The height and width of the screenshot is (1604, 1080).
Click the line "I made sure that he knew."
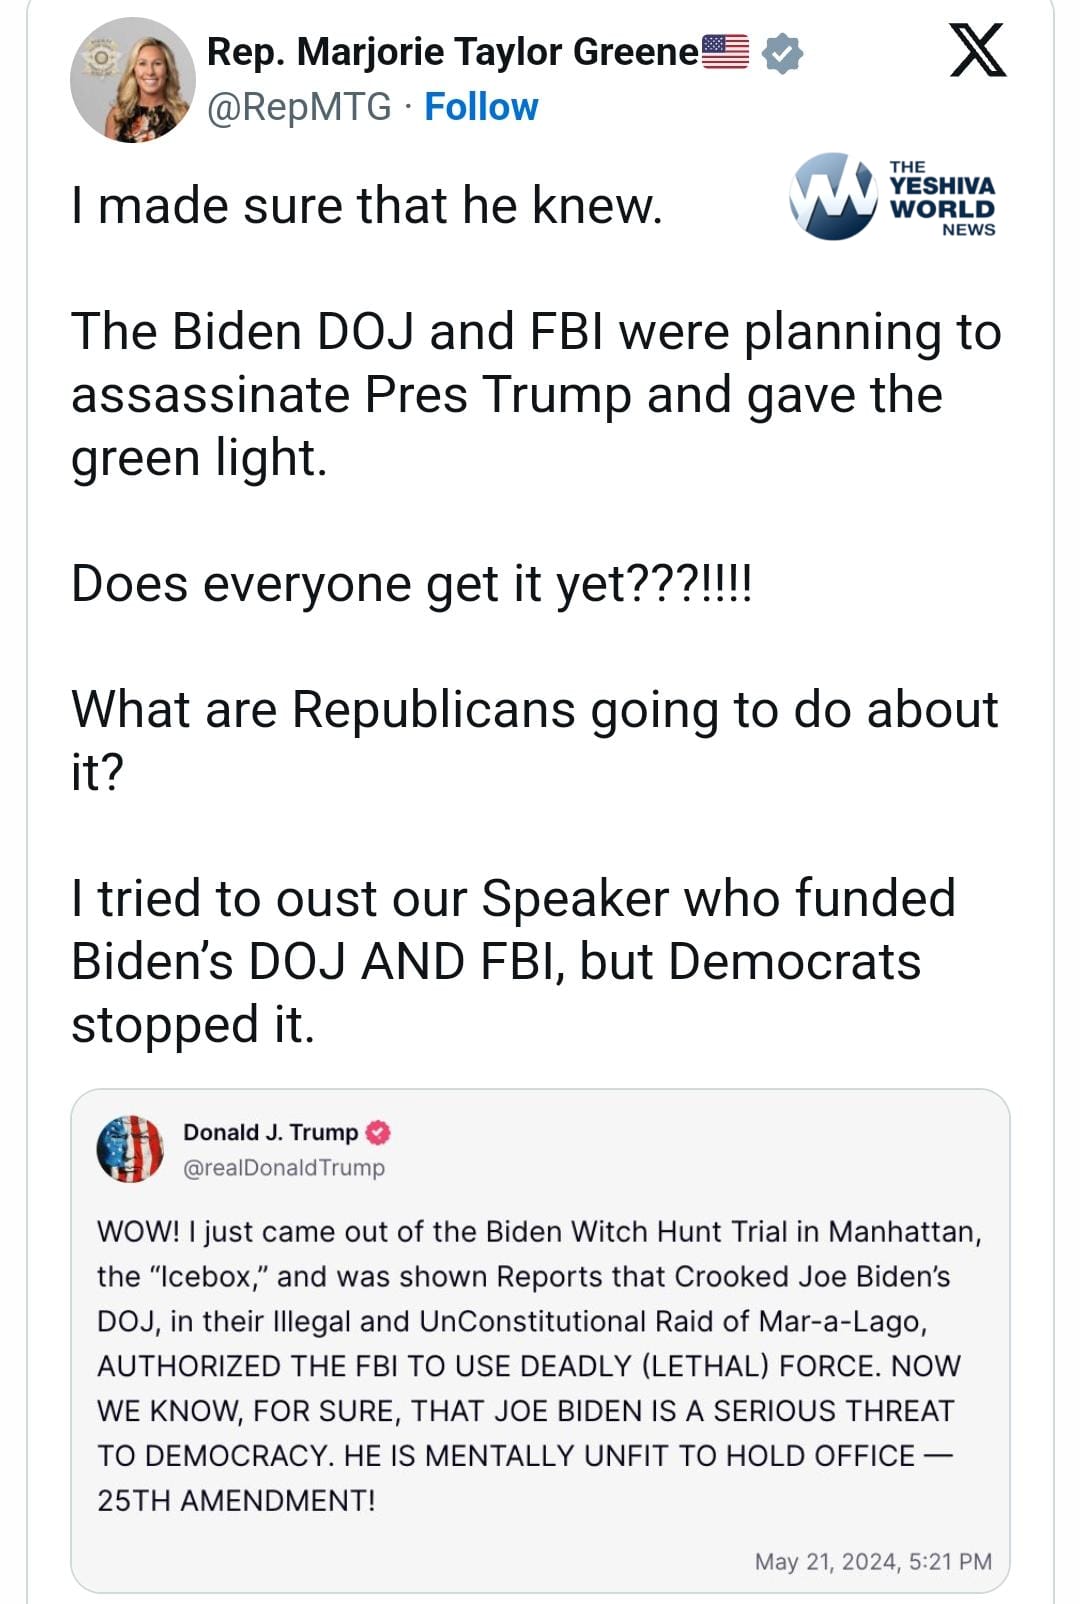[367, 206]
